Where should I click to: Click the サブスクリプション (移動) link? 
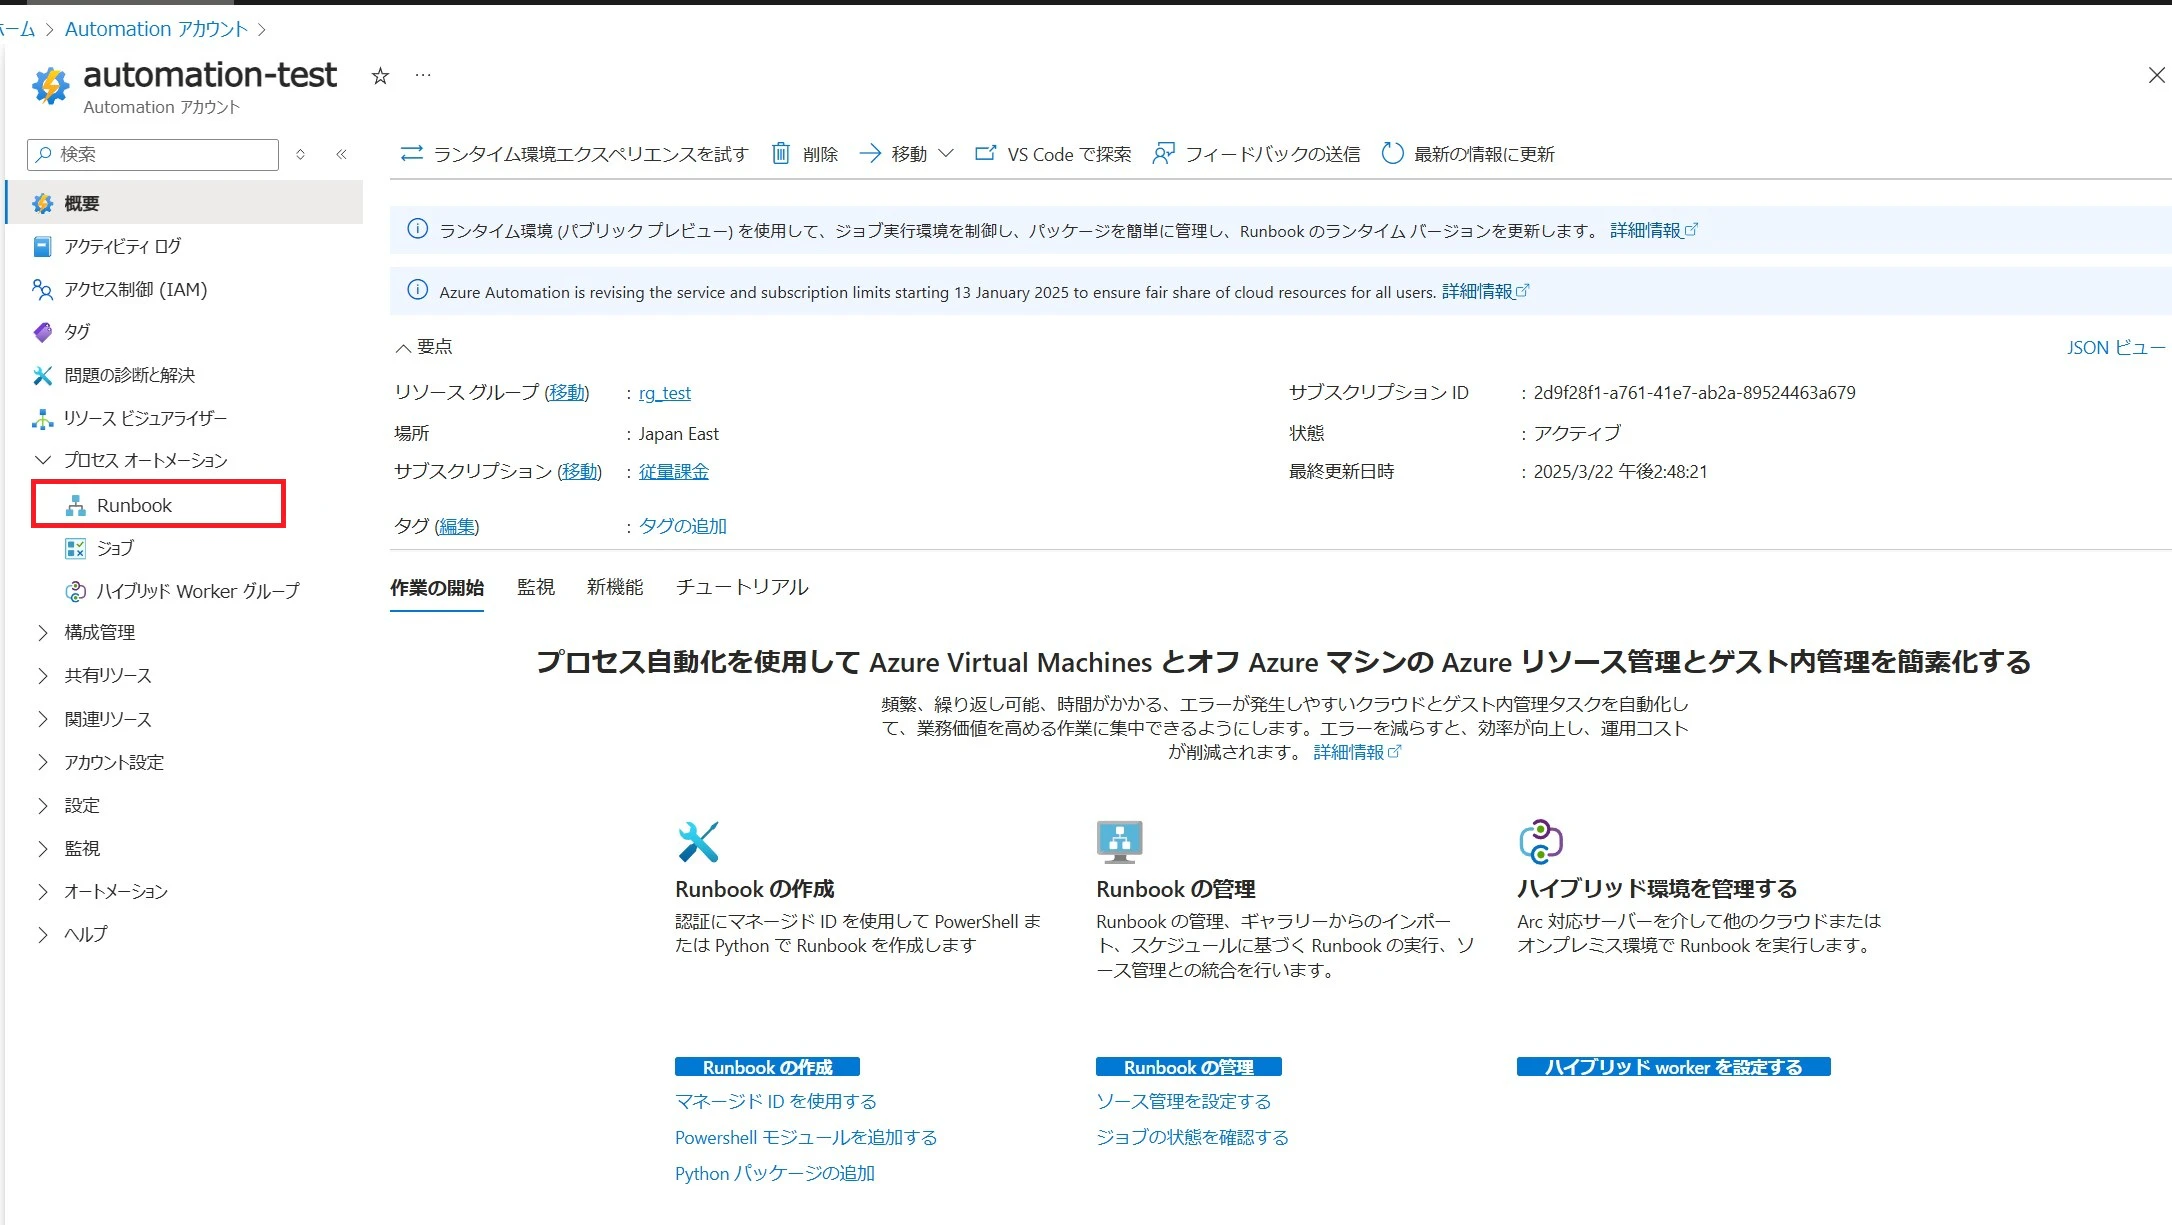pos(580,471)
